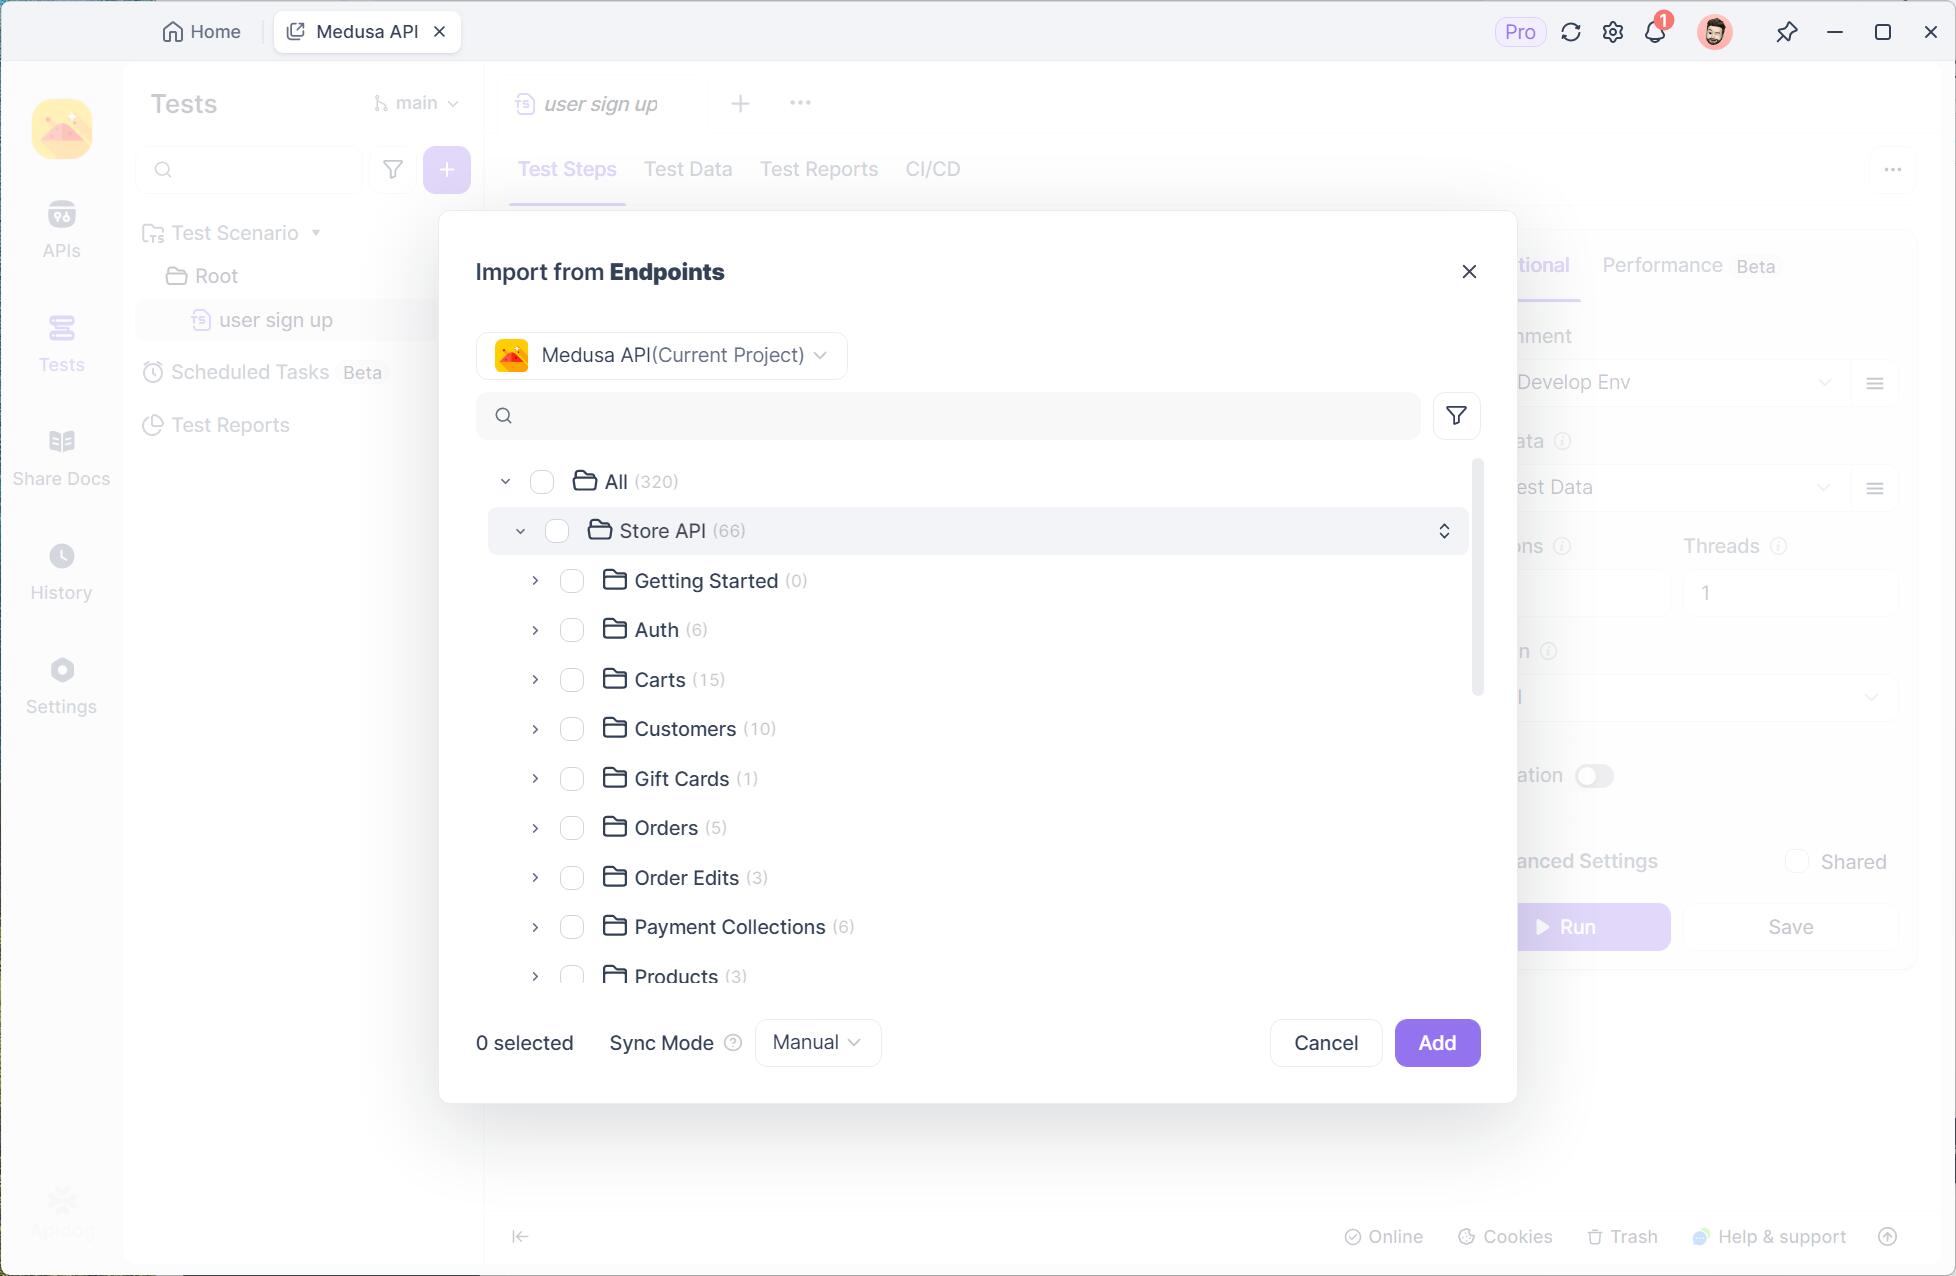
Task: Click the refresh sync icon in title bar
Action: point(1571,32)
